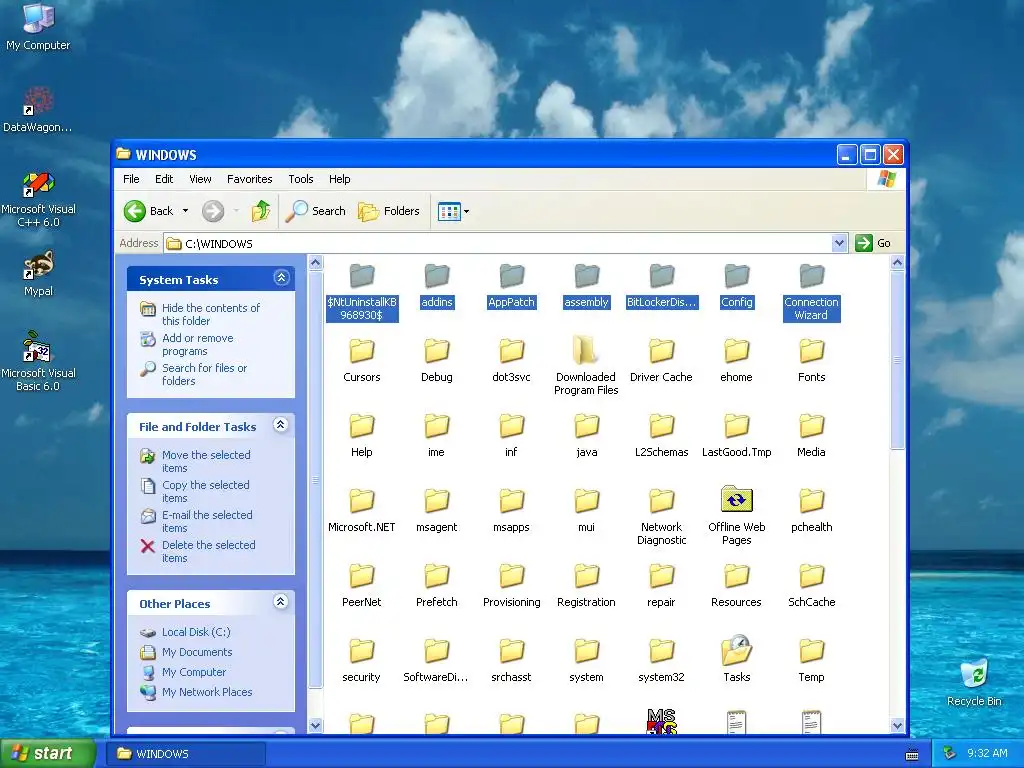
Task: Open the View menu
Action: pos(200,179)
